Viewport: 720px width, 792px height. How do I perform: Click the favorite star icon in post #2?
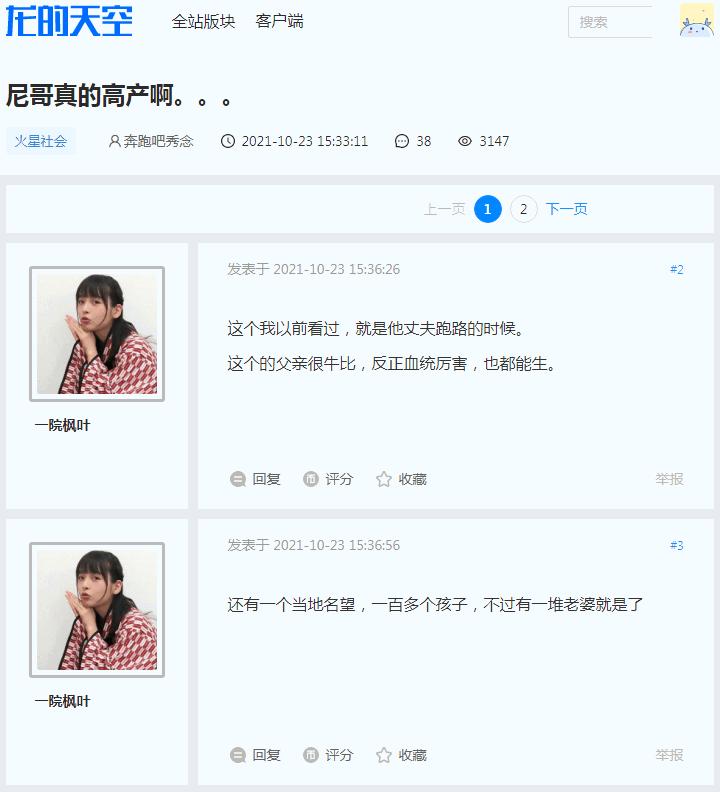point(384,479)
